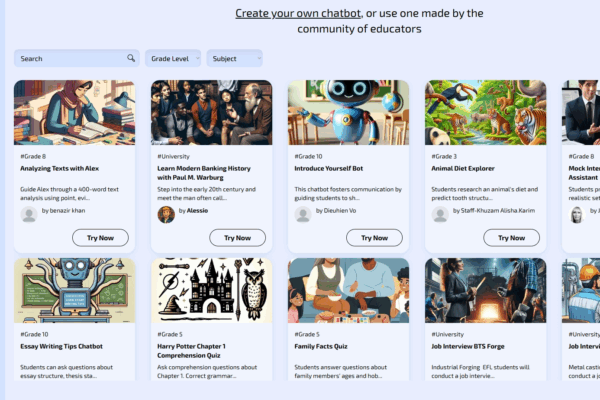Follow the Create your own chatbot link

click(298, 13)
